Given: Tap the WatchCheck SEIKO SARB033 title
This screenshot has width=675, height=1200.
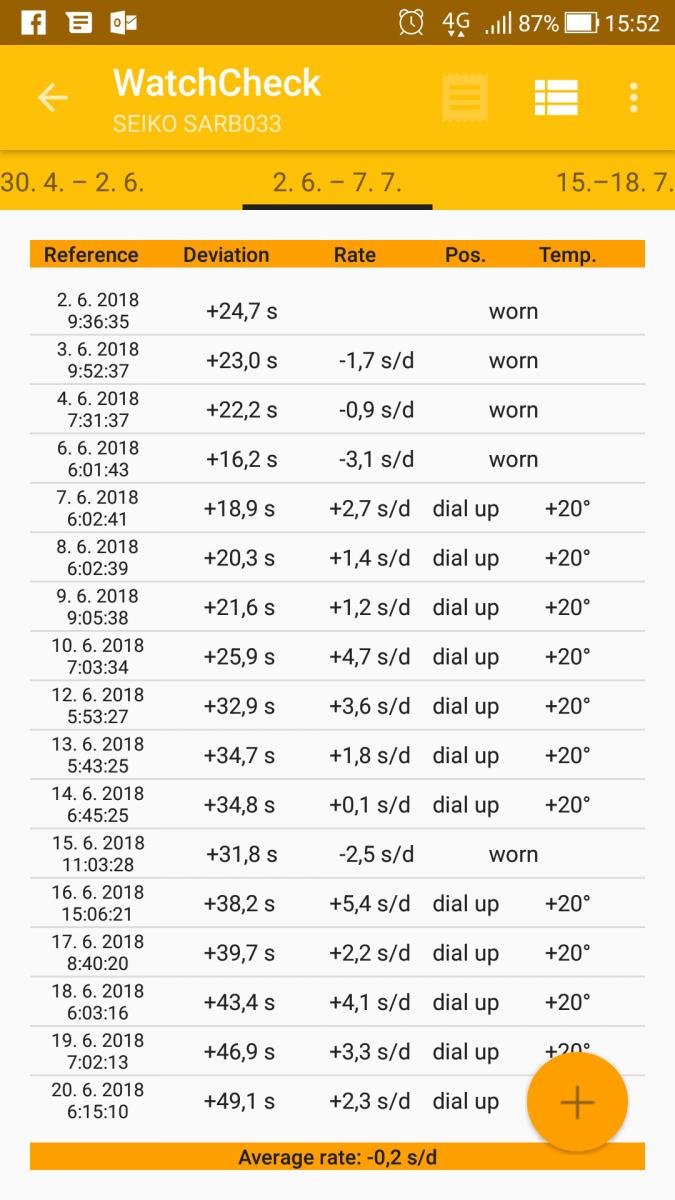Looking at the screenshot, I should pyautogui.click(x=217, y=98).
